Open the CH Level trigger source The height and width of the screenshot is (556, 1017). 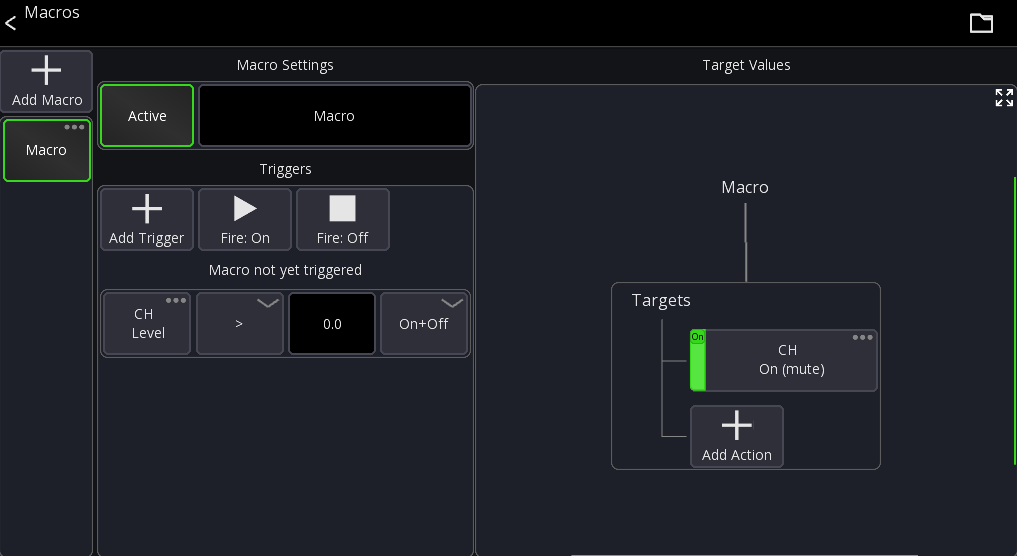tap(147, 324)
